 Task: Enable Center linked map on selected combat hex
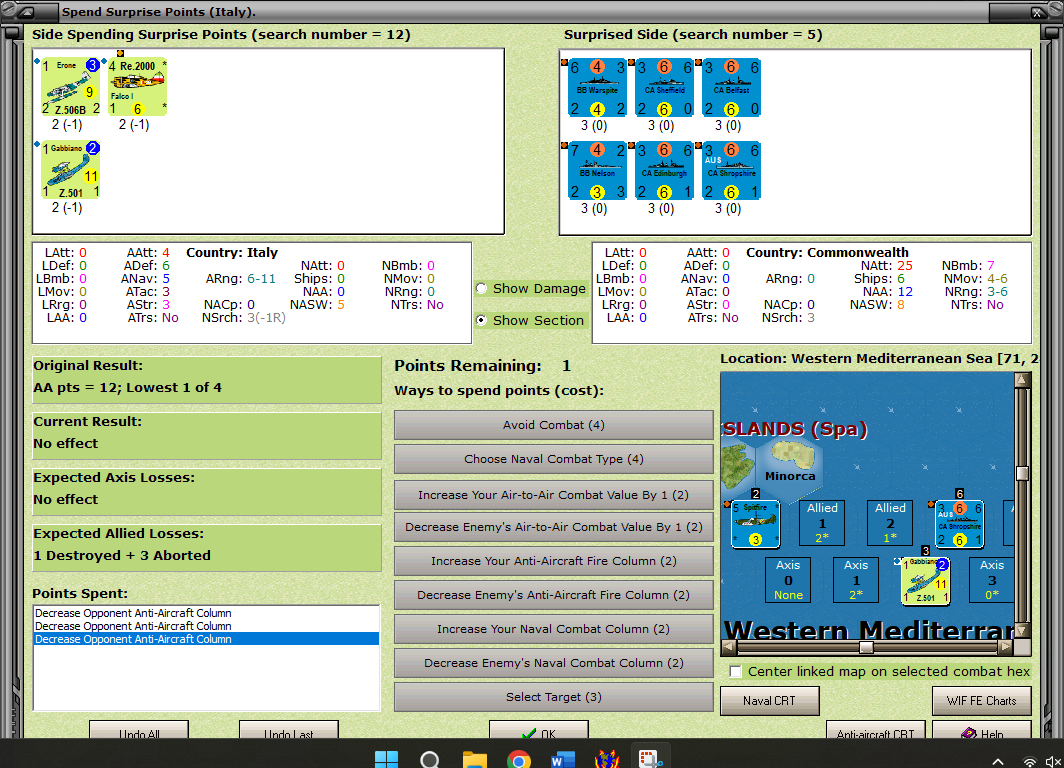tap(735, 672)
